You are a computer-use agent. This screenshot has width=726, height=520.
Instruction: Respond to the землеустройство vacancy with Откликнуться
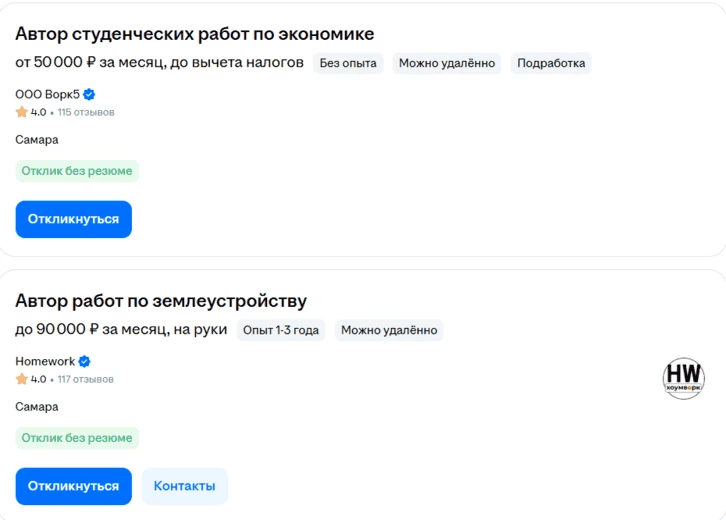74,486
